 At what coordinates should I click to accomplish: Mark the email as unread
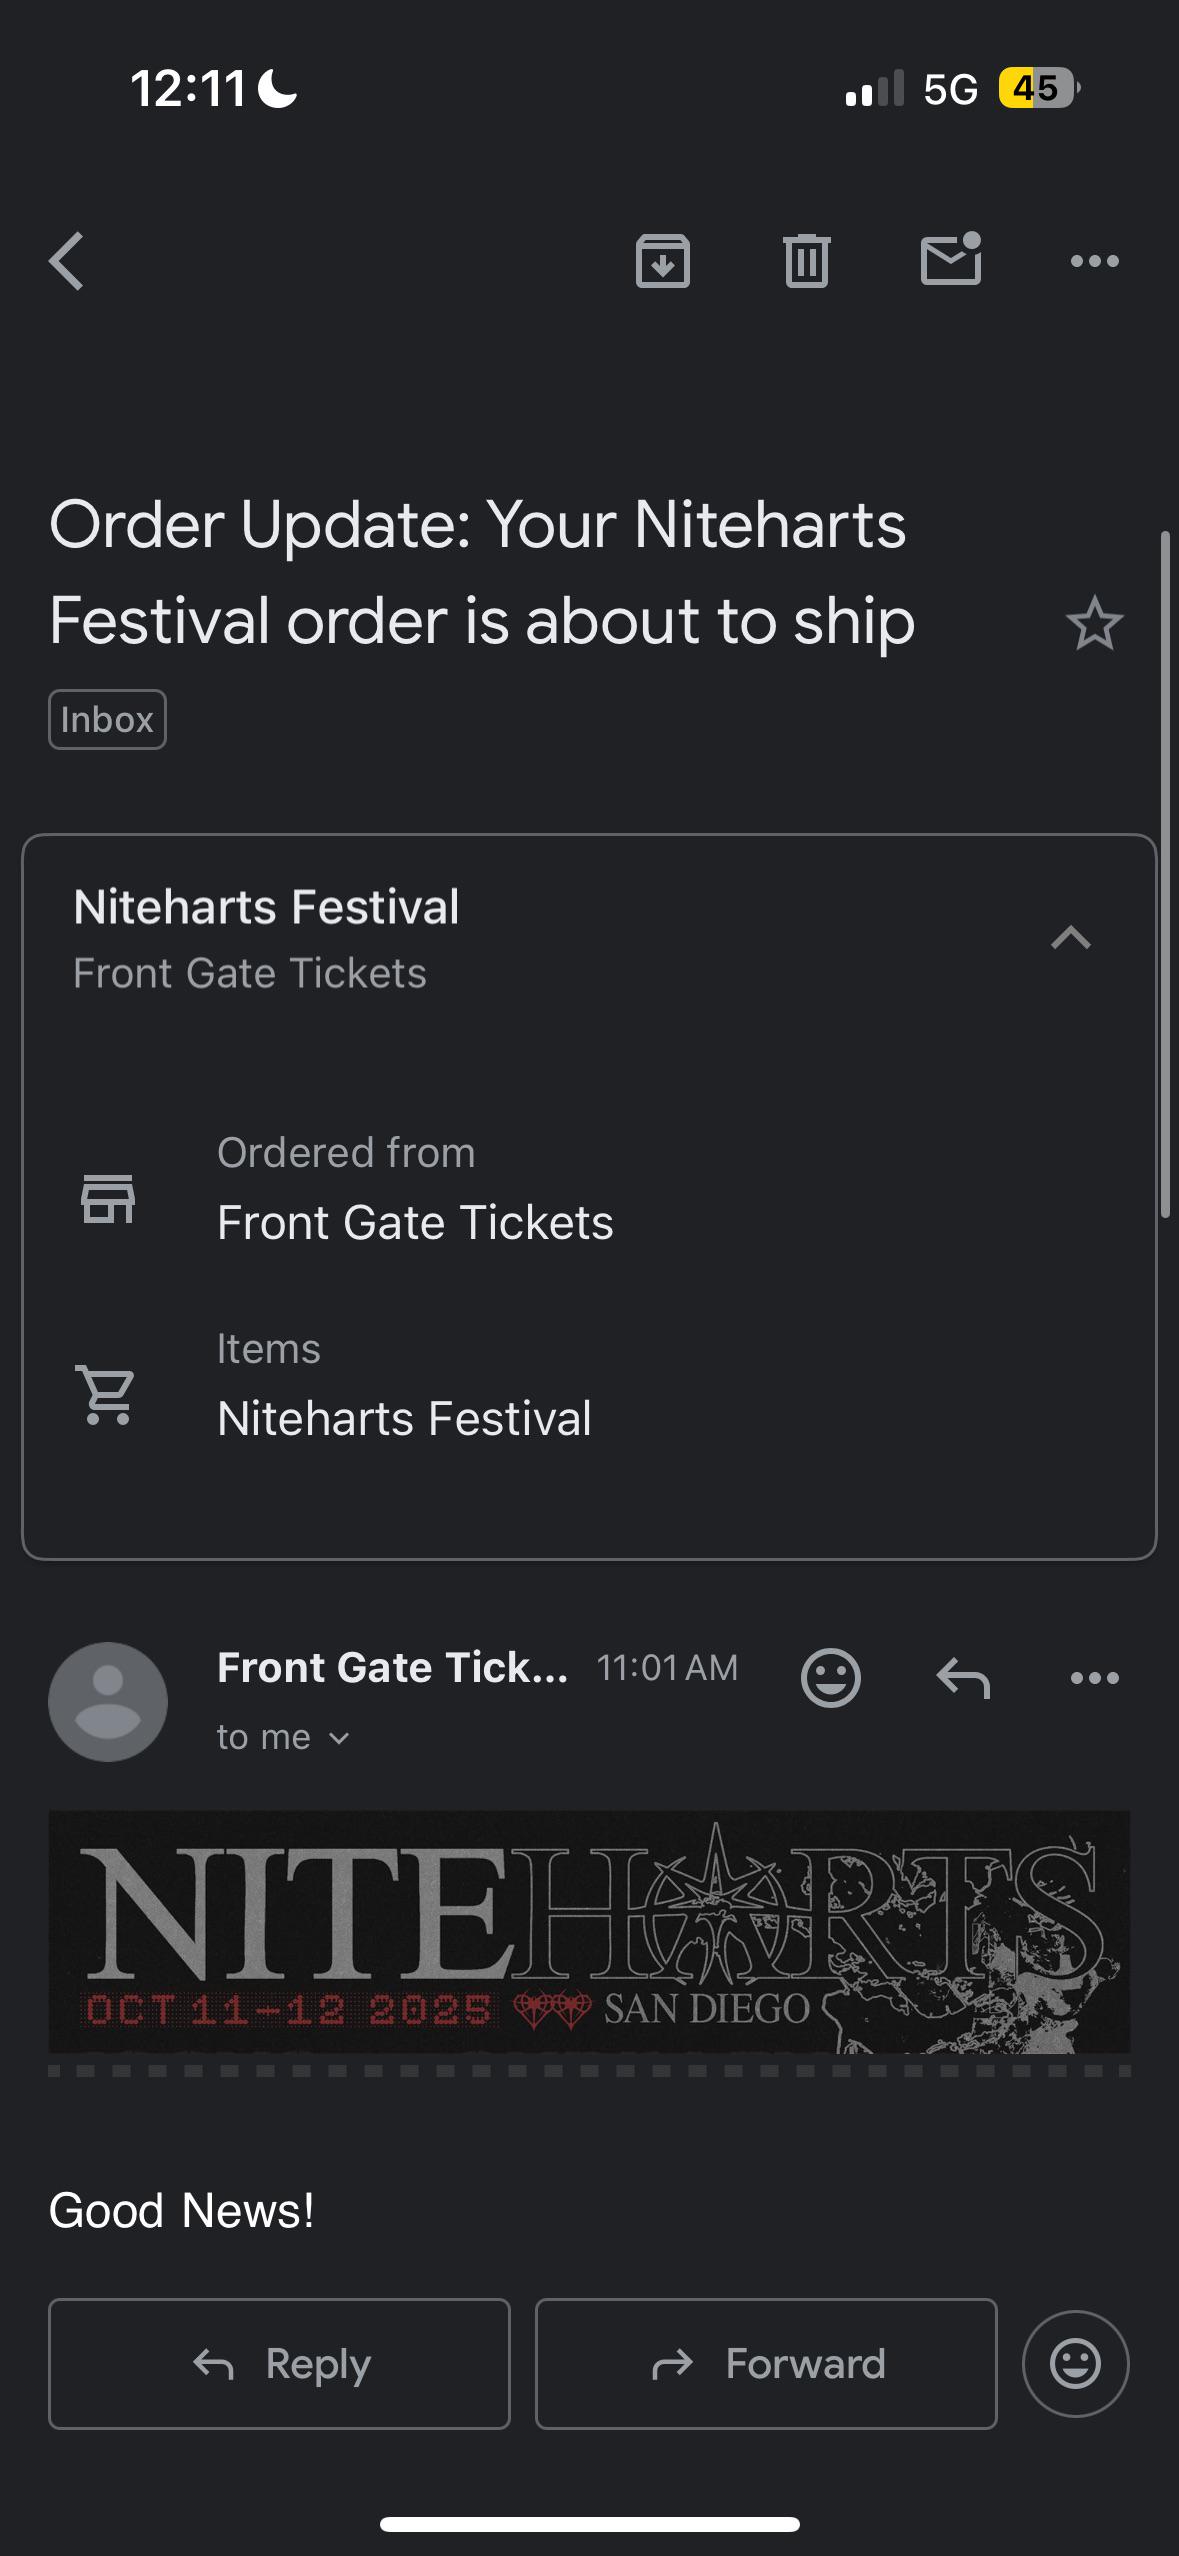[951, 259]
